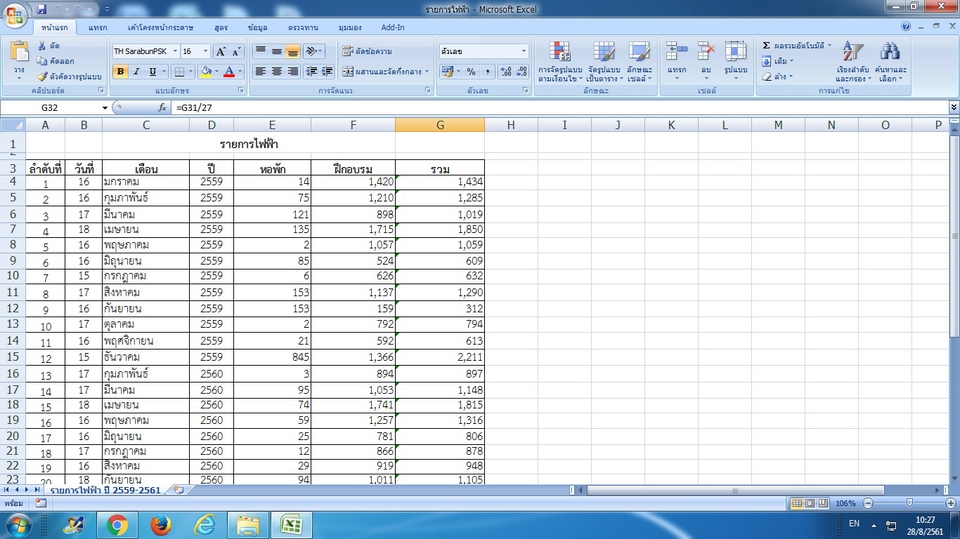This screenshot has height=539, width=960.
Task: Open the Clear dropdown
Action: (x=777, y=77)
